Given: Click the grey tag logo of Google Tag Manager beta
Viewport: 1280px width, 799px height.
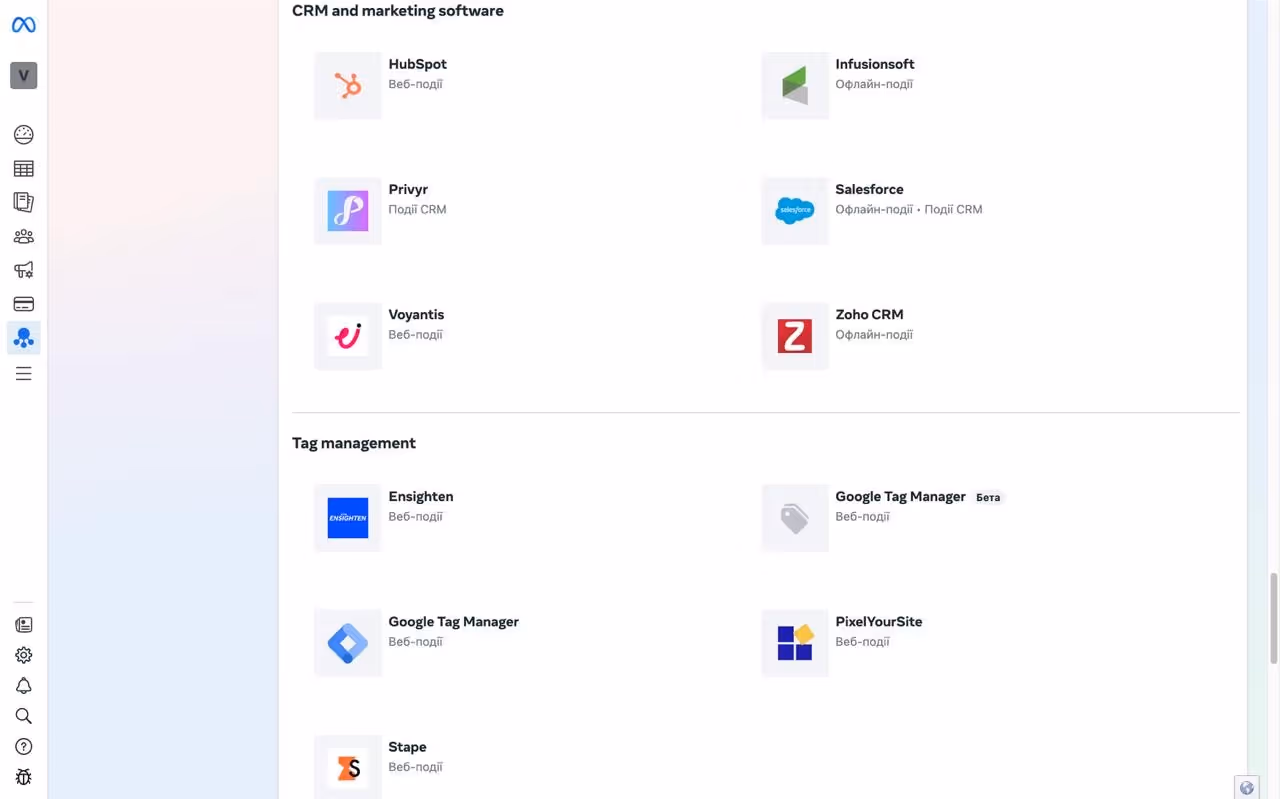Looking at the screenshot, I should [x=795, y=518].
